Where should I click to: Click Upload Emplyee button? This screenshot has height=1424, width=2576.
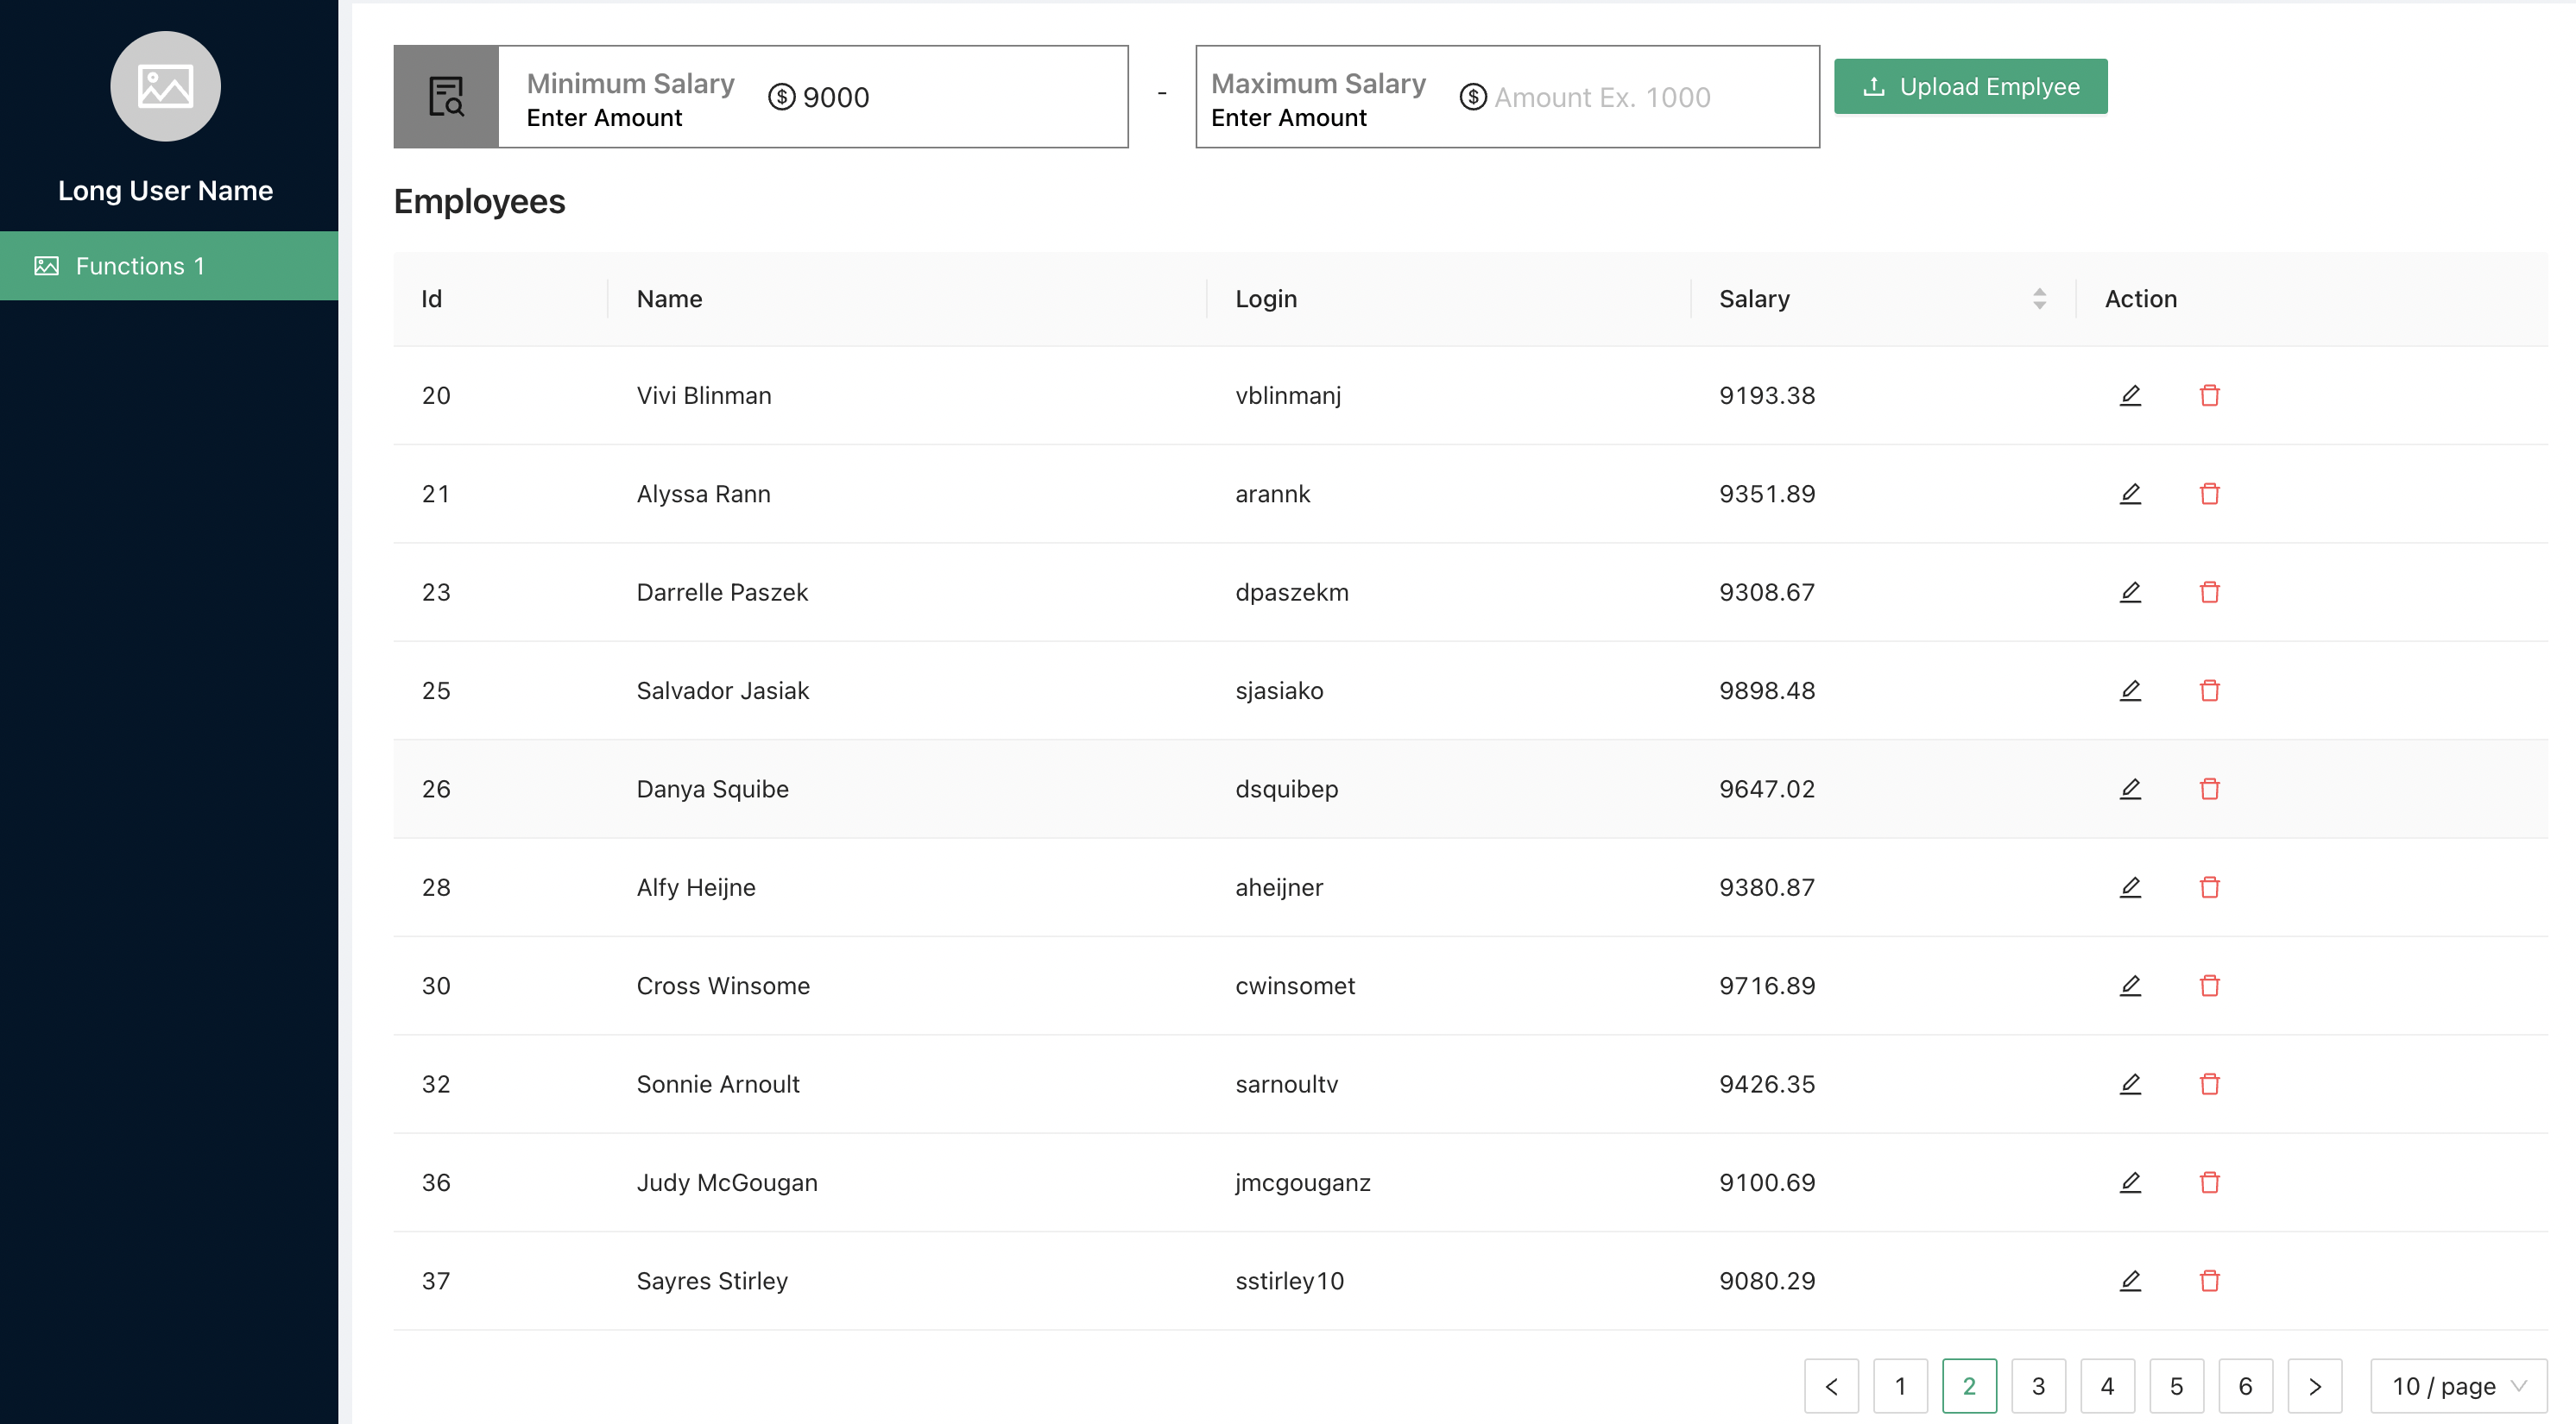[1970, 87]
